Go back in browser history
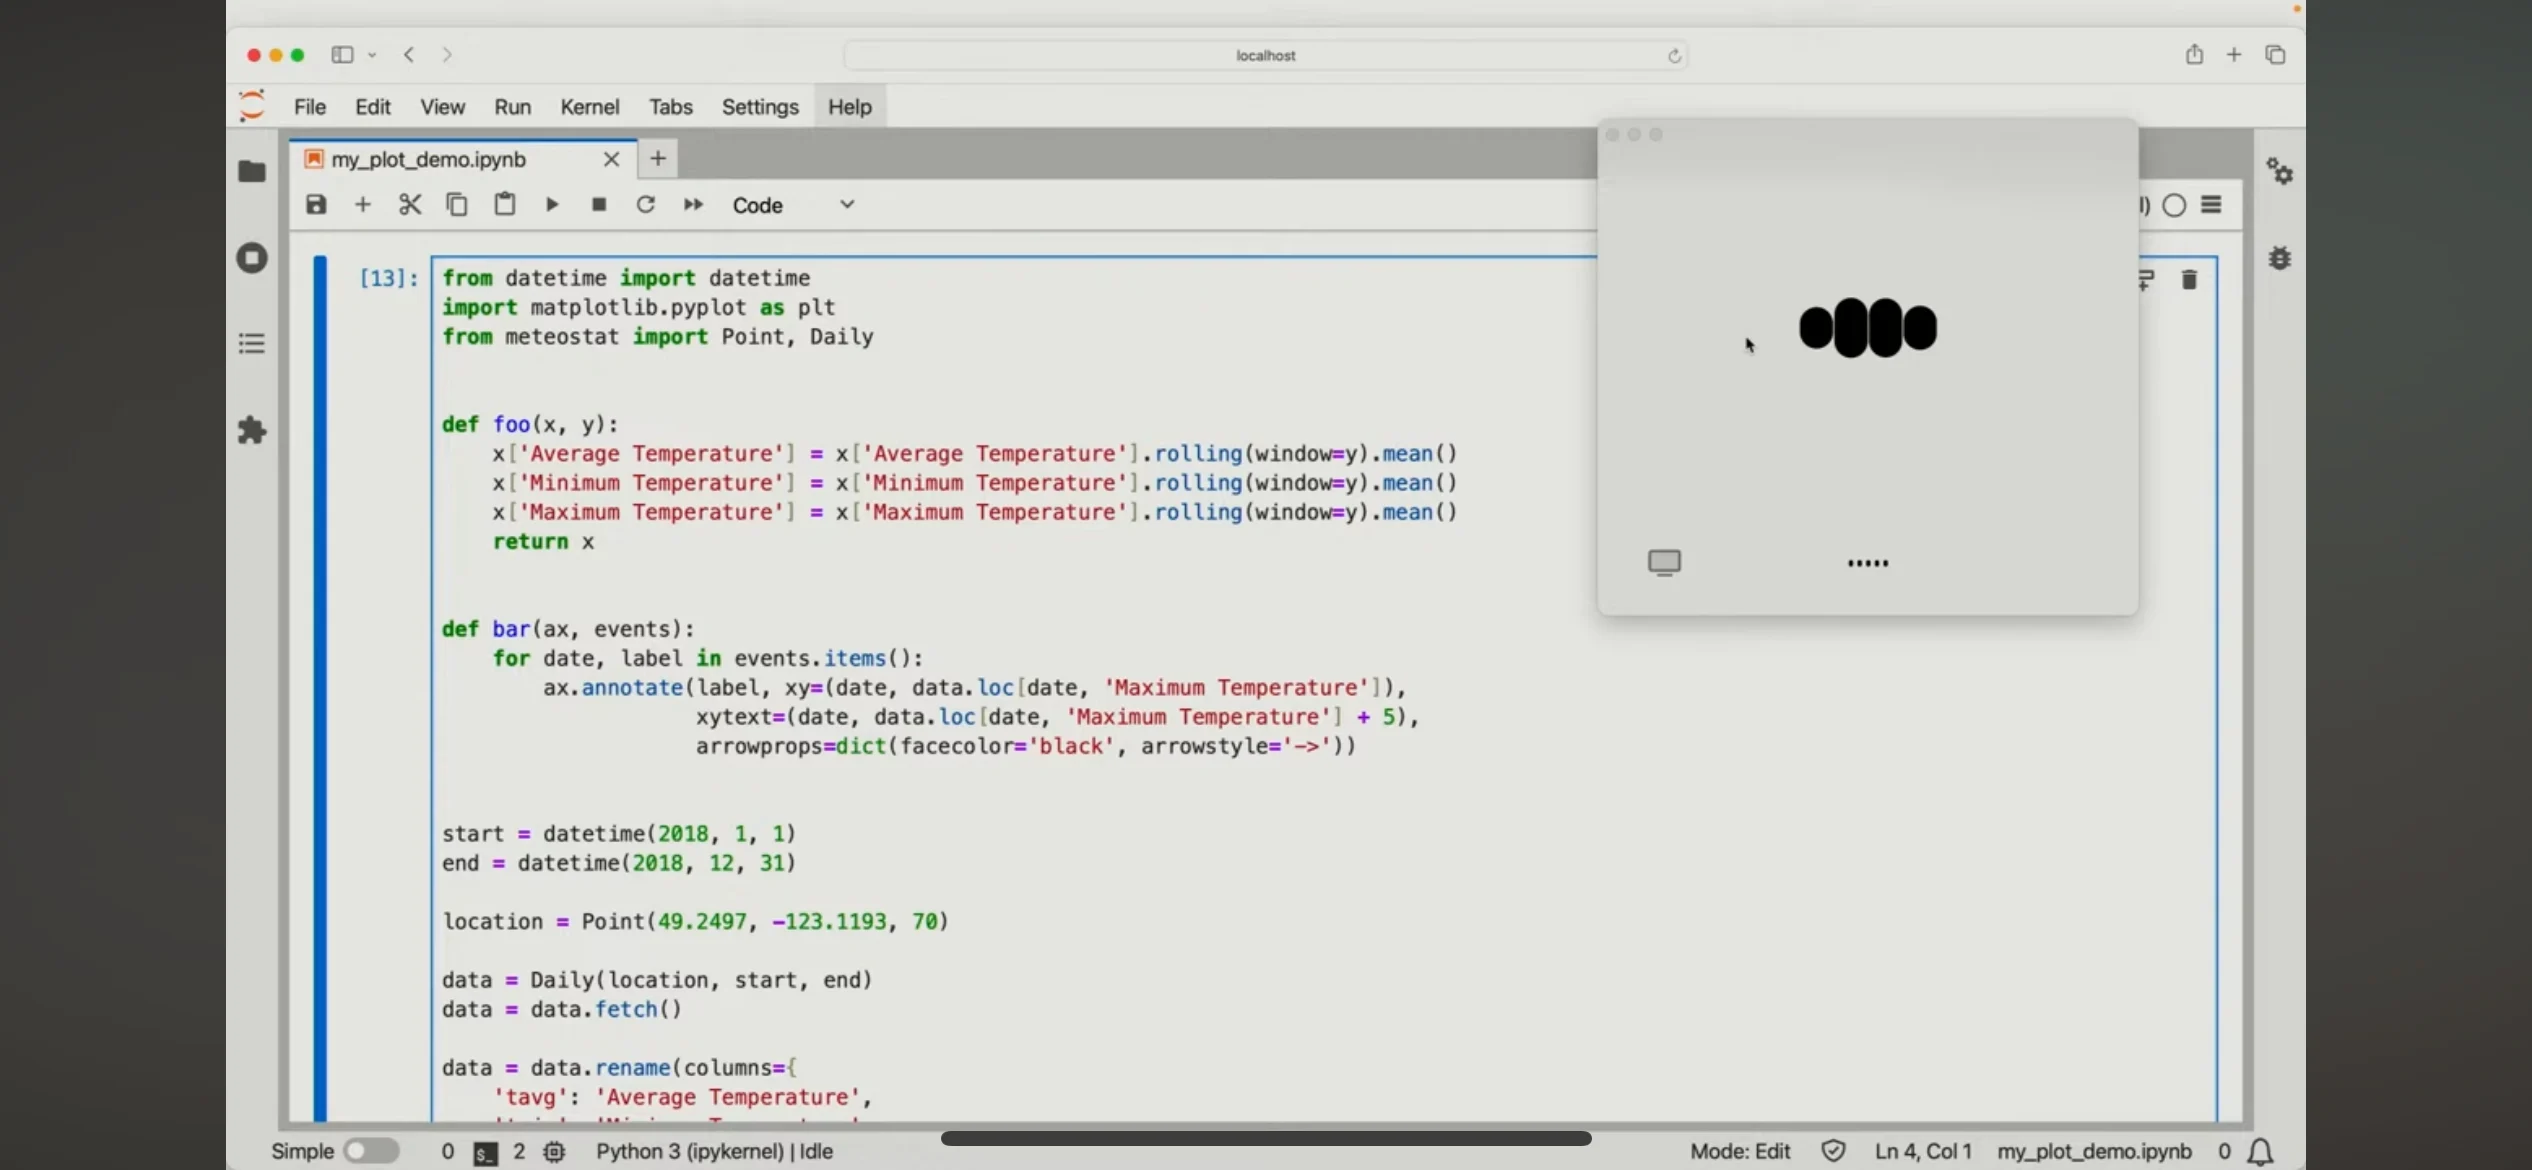 409,55
